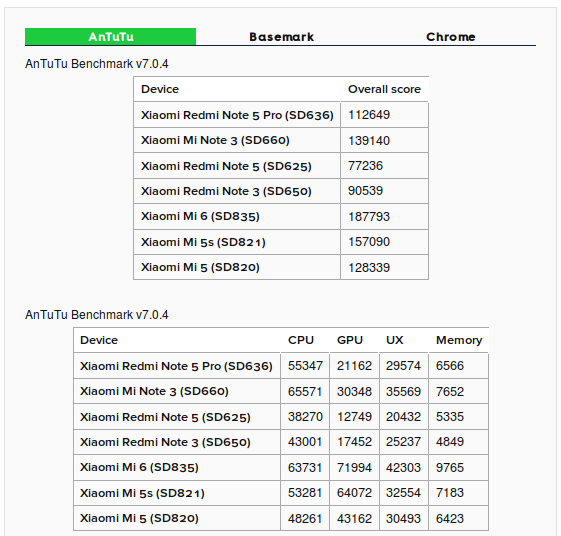Click the Xiaomi Mi 6 score 187793
Viewport: 561px width, 536px height.
coord(369,216)
